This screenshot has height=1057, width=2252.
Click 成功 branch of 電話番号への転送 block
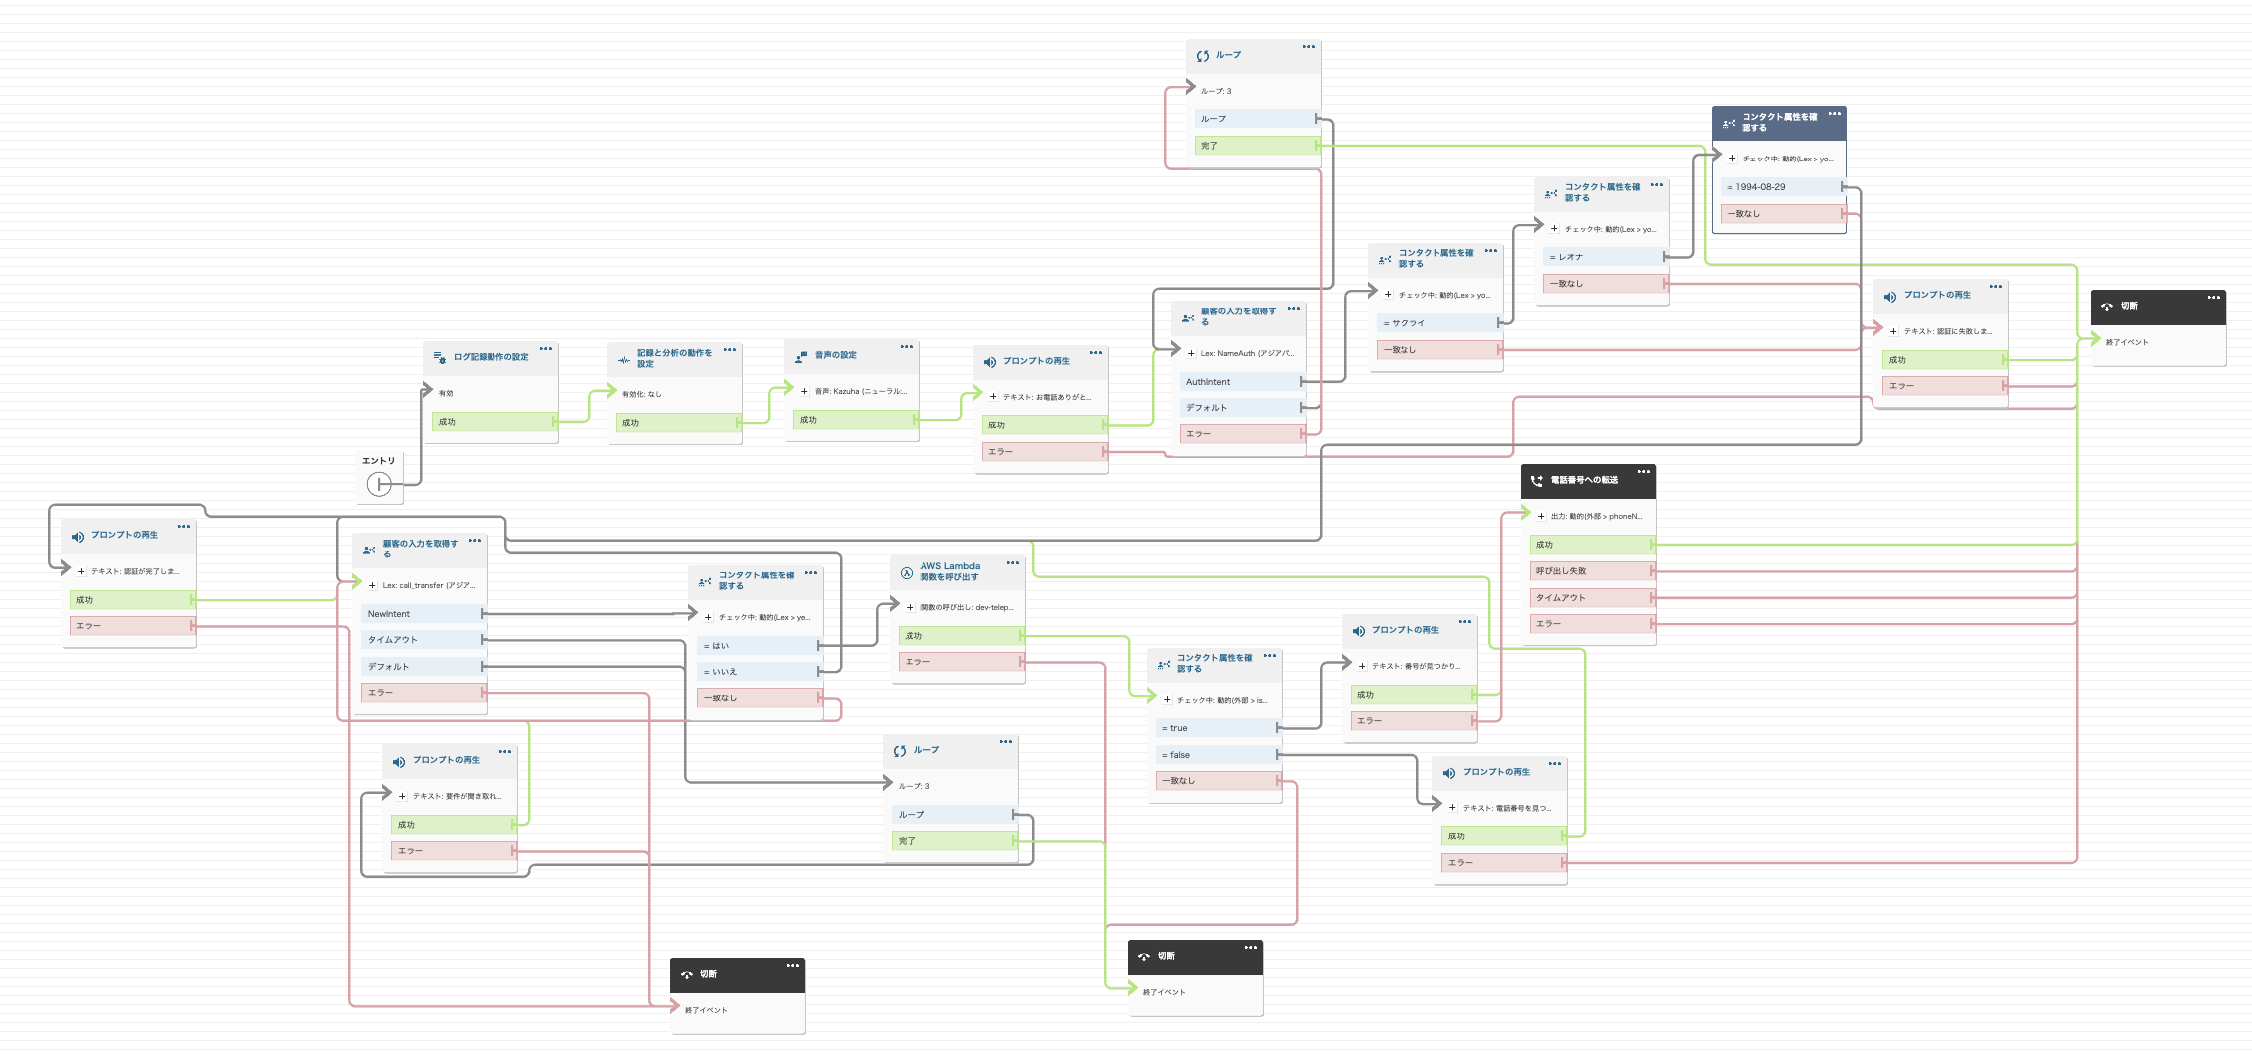(1592, 545)
